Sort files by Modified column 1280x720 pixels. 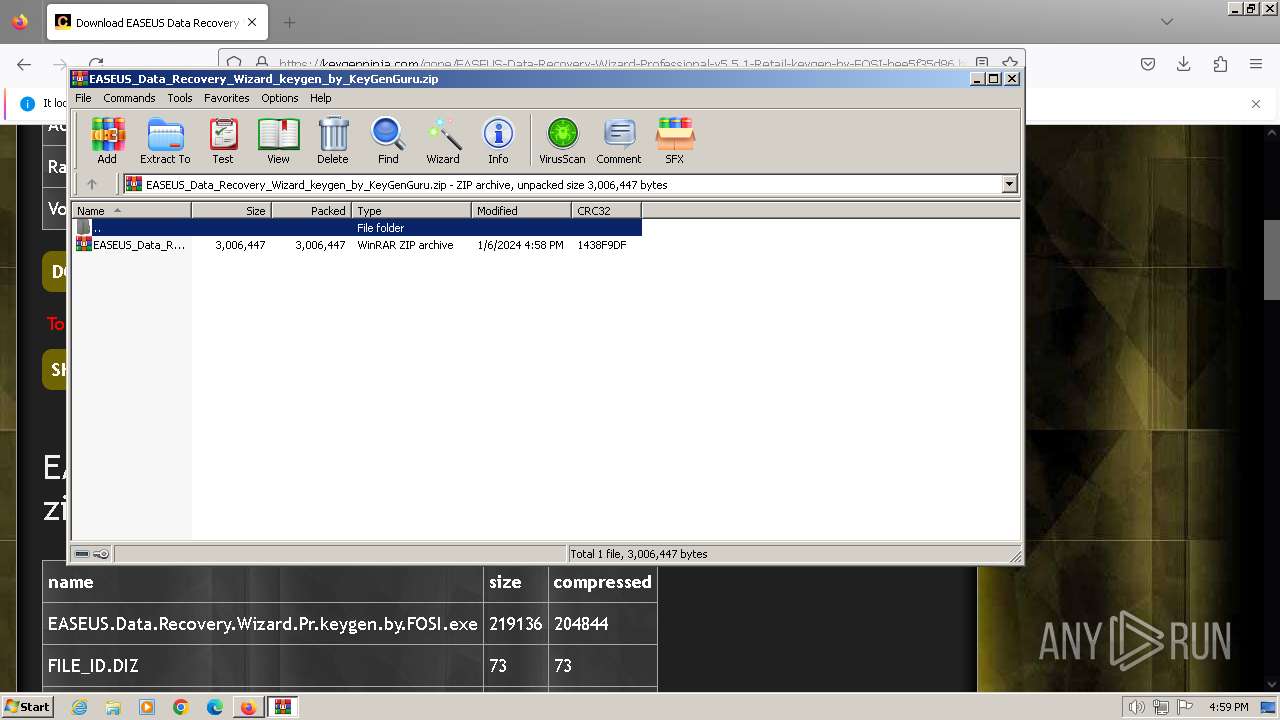(521, 210)
